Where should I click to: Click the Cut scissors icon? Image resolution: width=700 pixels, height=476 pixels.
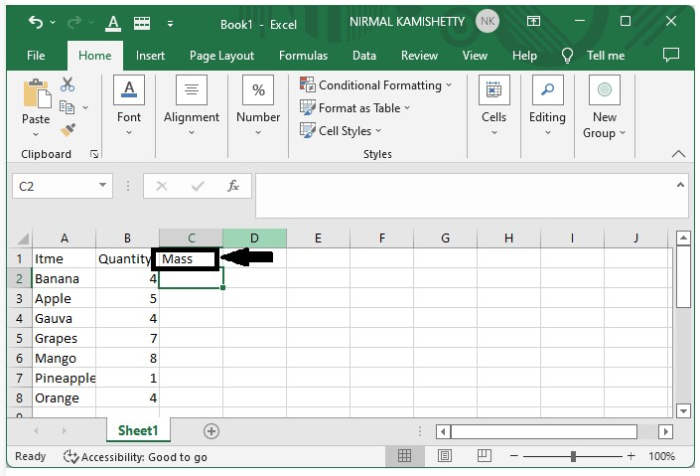(x=67, y=84)
